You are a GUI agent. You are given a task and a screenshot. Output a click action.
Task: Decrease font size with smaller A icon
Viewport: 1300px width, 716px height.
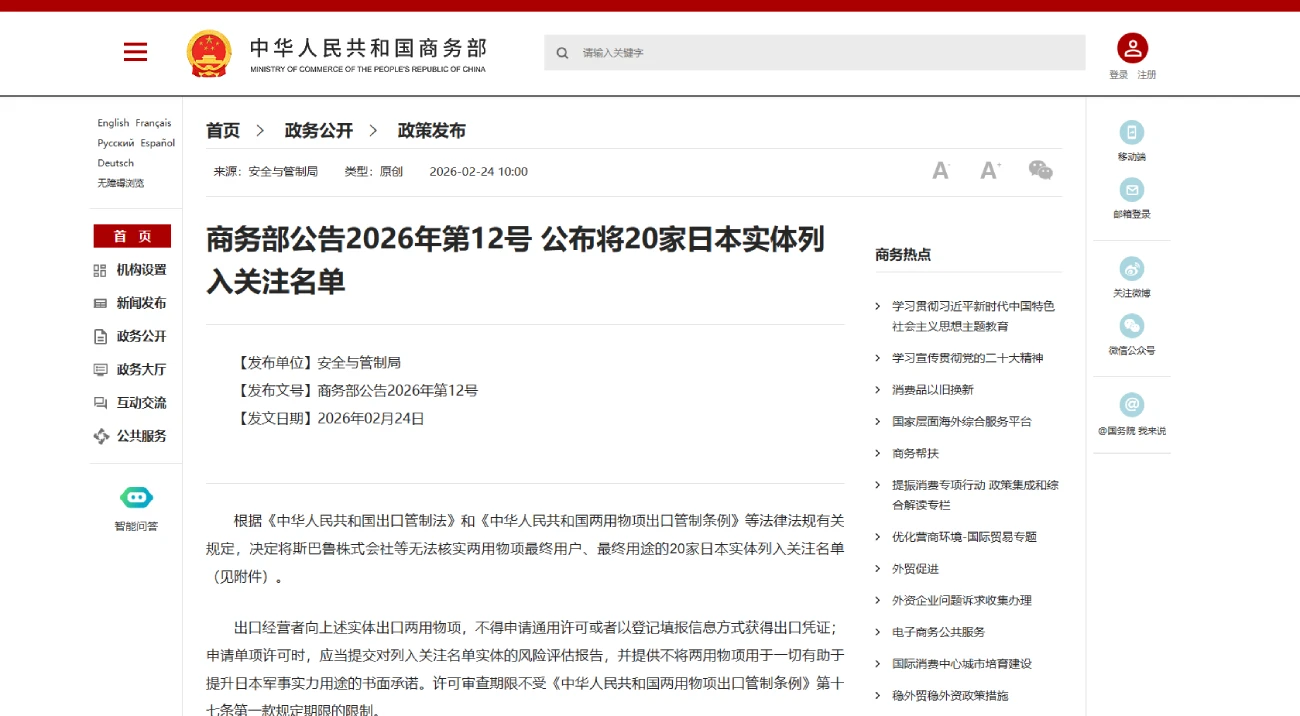tap(940, 171)
